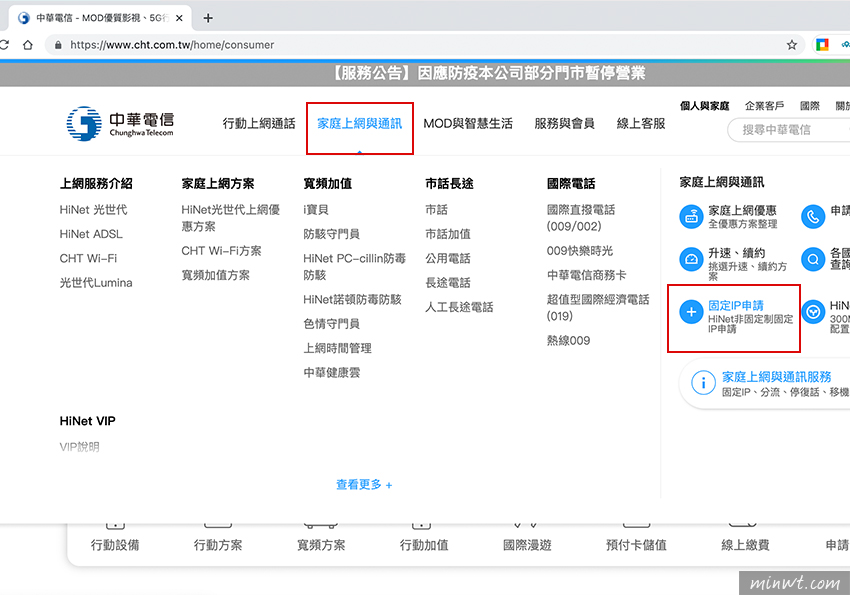This screenshot has height=595, width=850.
Task: Click the phone icon beside 家庭上網優惠
Action: click(813, 217)
